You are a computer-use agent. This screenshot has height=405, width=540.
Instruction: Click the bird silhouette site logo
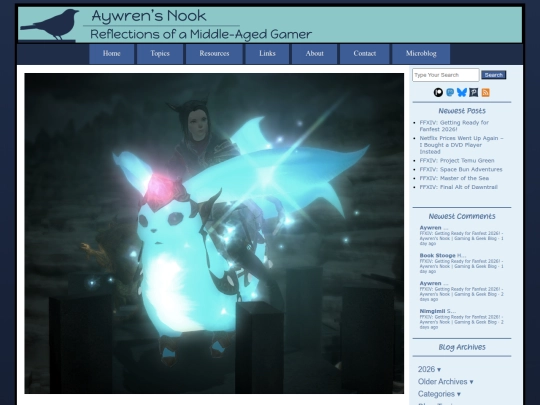[x=50, y=25]
